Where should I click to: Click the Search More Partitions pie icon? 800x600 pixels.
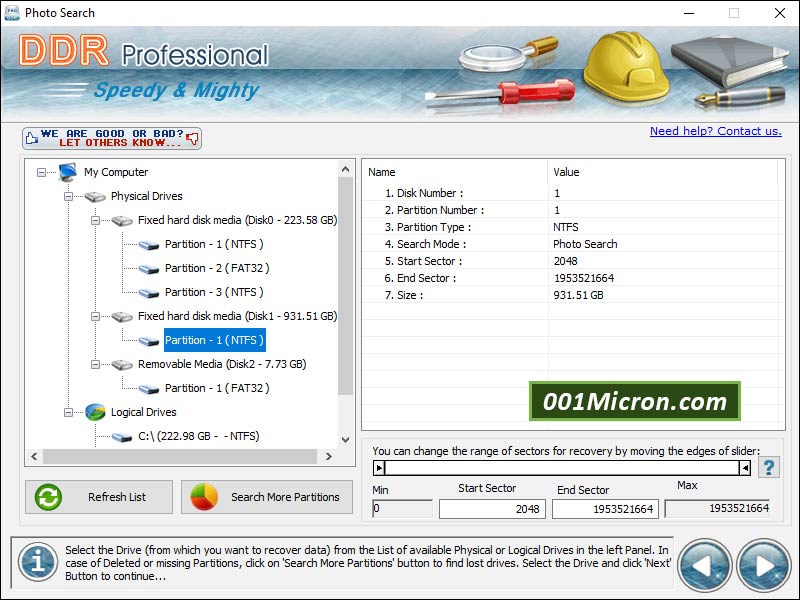[x=207, y=497]
